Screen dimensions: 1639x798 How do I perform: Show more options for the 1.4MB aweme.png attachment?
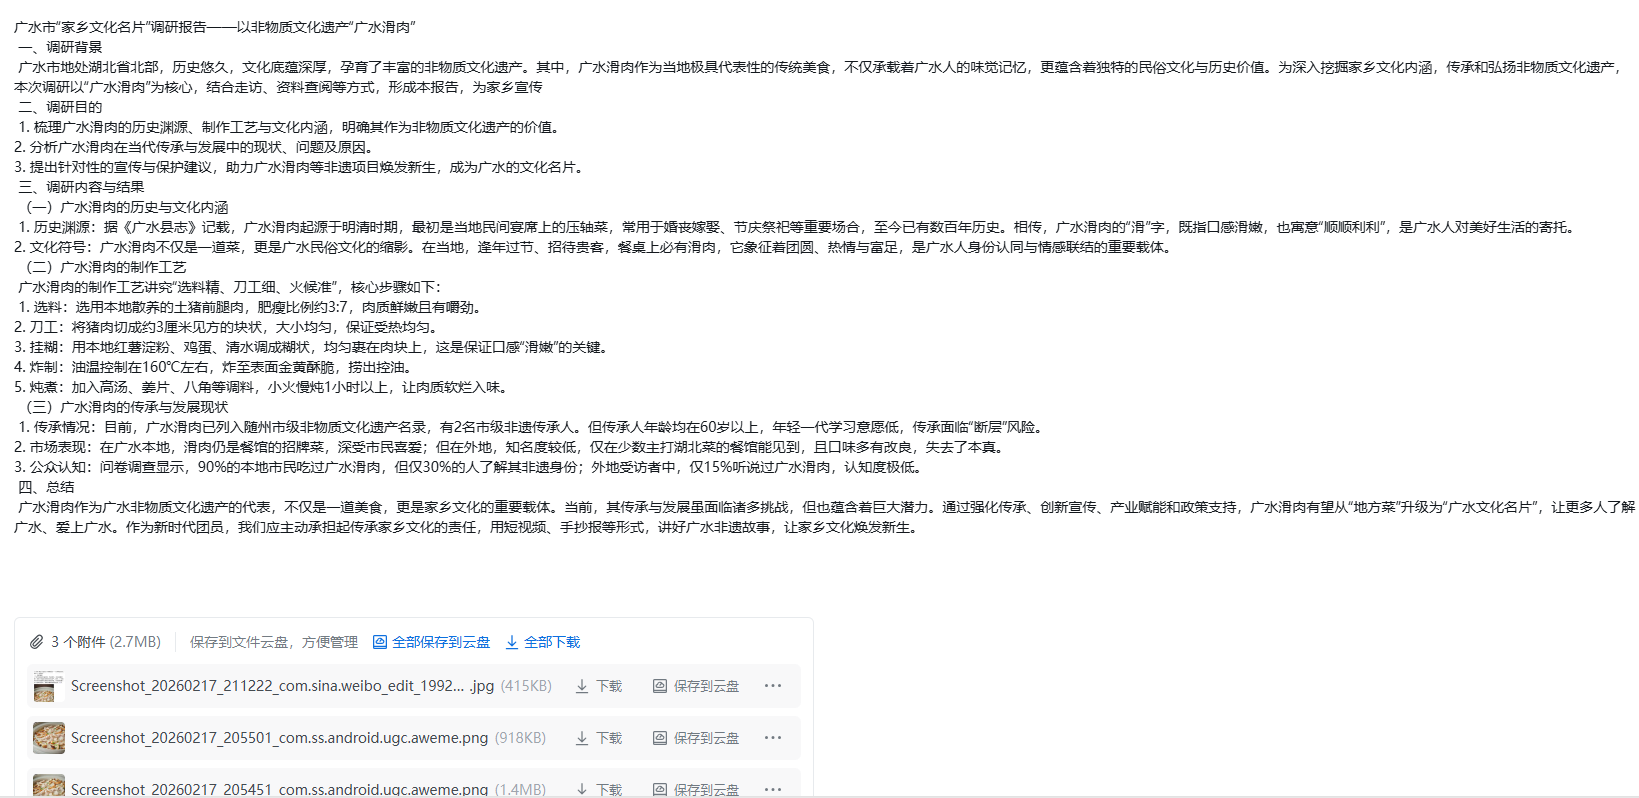point(772,789)
